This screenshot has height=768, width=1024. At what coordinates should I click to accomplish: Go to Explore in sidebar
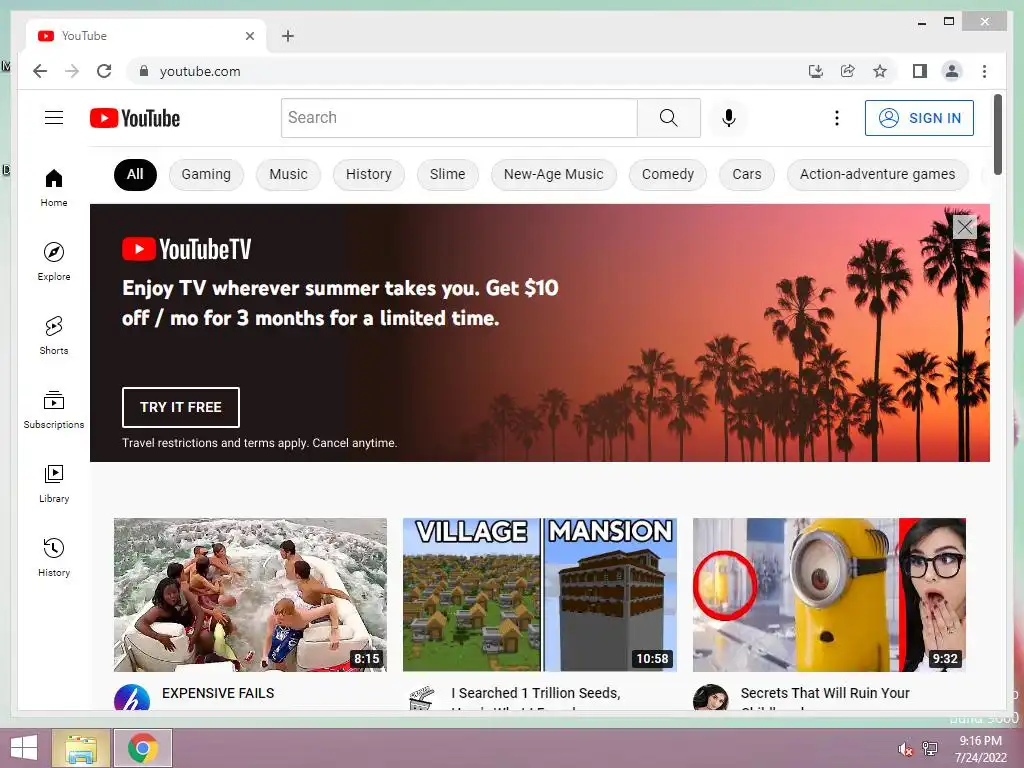tap(54, 261)
